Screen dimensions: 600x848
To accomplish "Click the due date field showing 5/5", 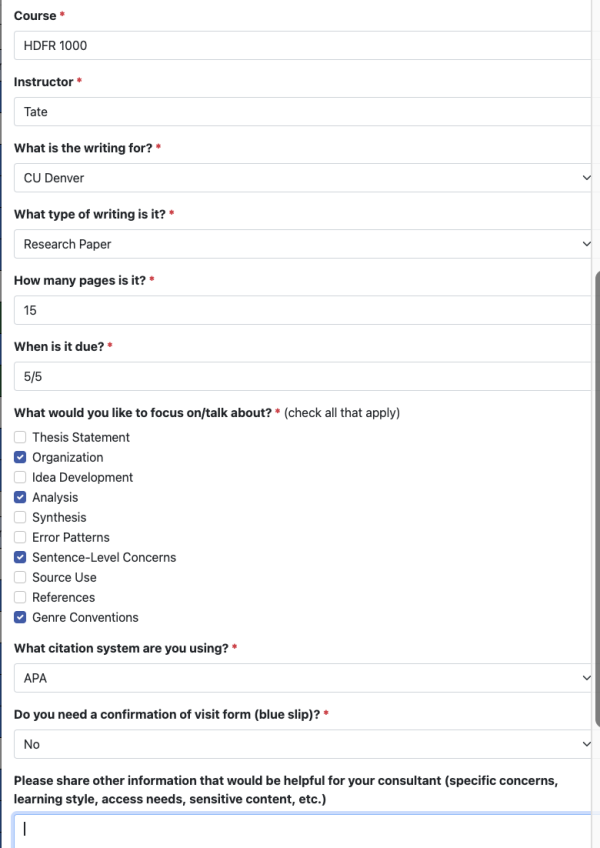I will coord(302,376).
